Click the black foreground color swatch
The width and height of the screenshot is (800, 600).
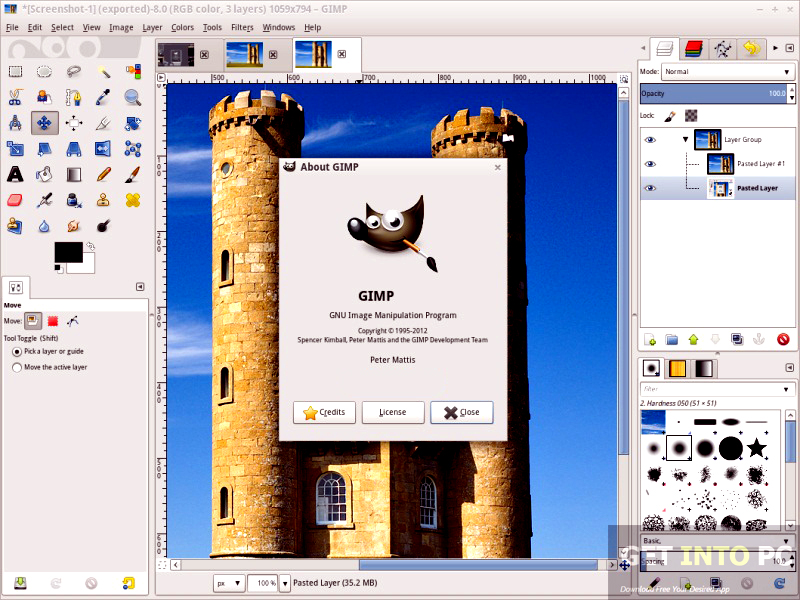(x=67, y=253)
